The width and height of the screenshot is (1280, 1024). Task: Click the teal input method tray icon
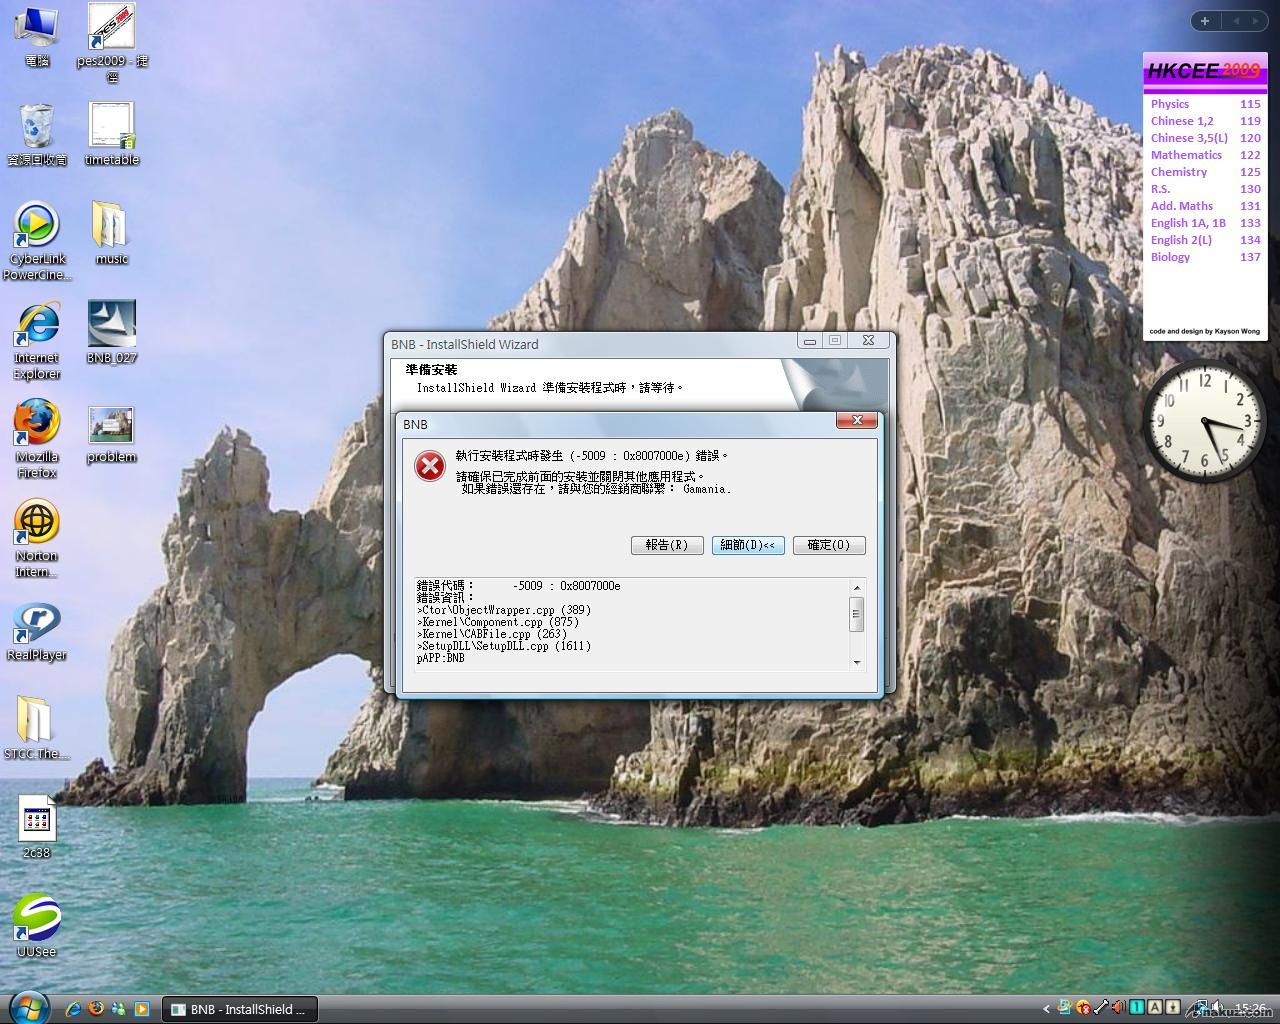click(1136, 1008)
